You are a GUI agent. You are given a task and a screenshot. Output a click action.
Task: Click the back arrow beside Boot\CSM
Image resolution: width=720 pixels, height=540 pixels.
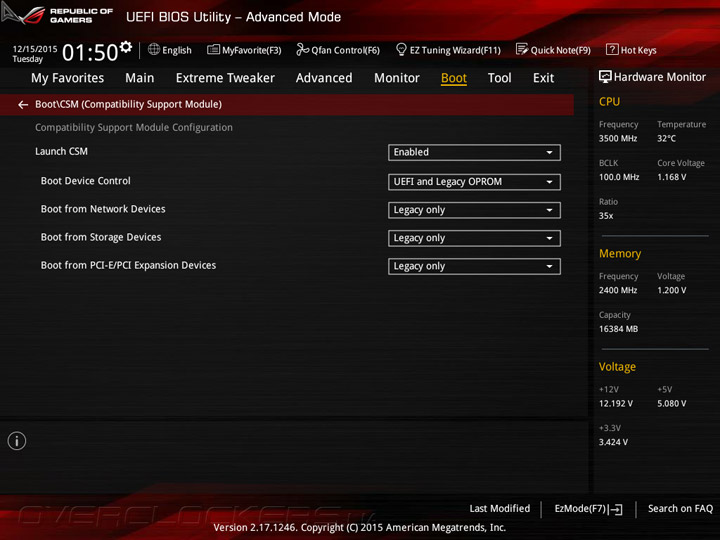23,105
